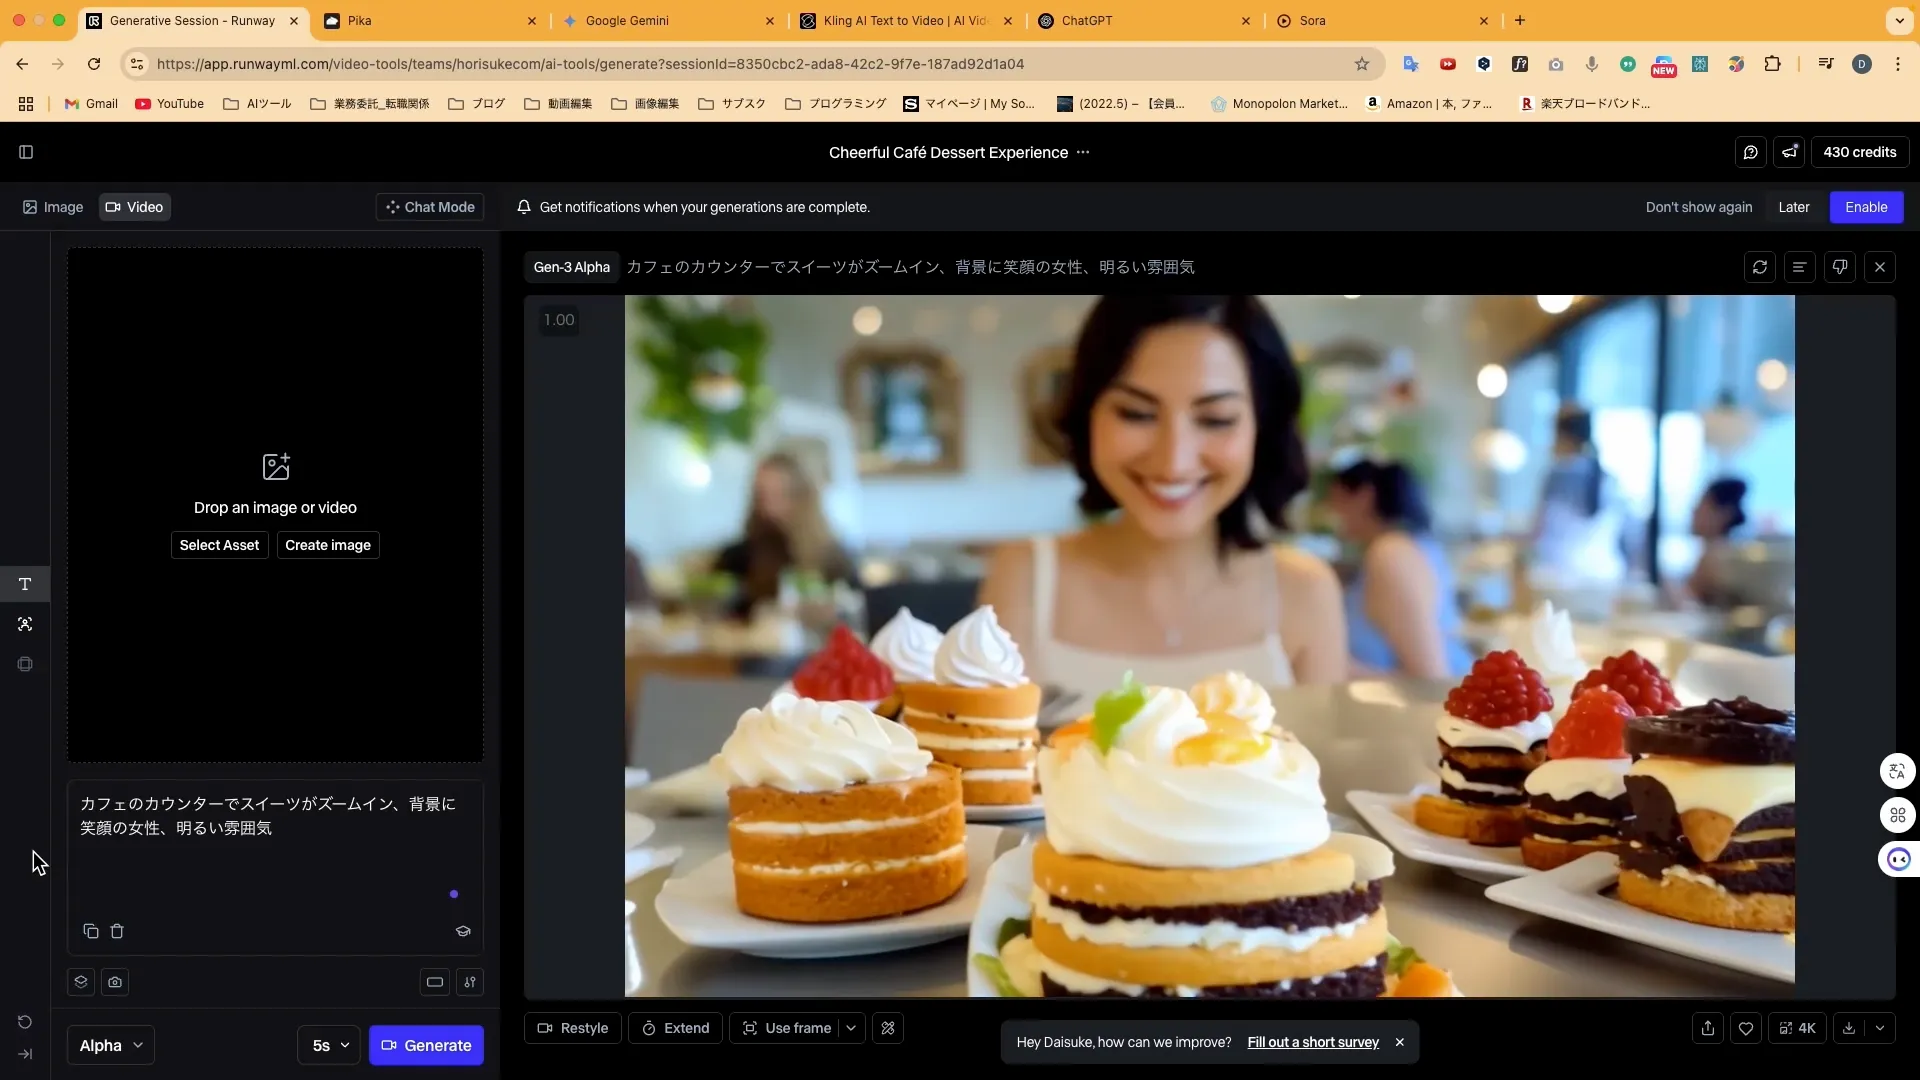Click inside the Japanese prompt text field
Image resolution: width=1920 pixels, height=1080 pixels.
(270, 840)
